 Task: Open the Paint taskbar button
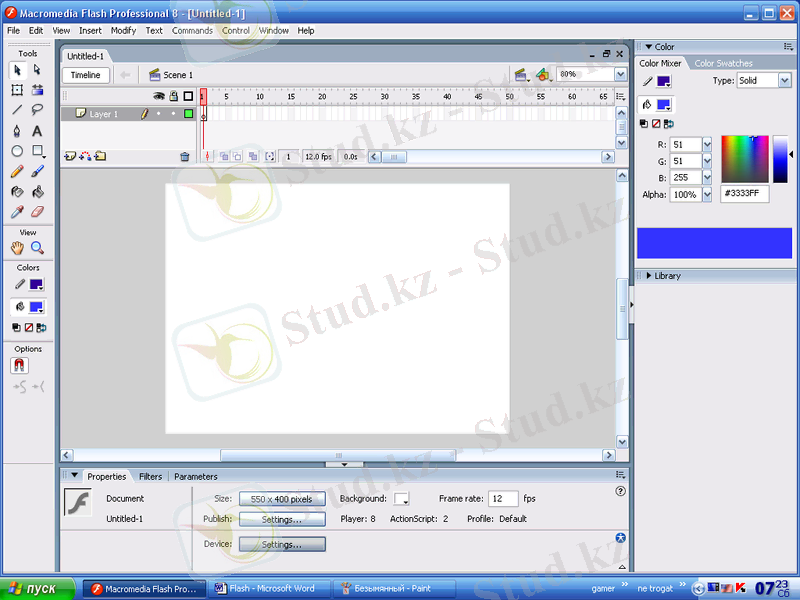click(x=394, y=589)
